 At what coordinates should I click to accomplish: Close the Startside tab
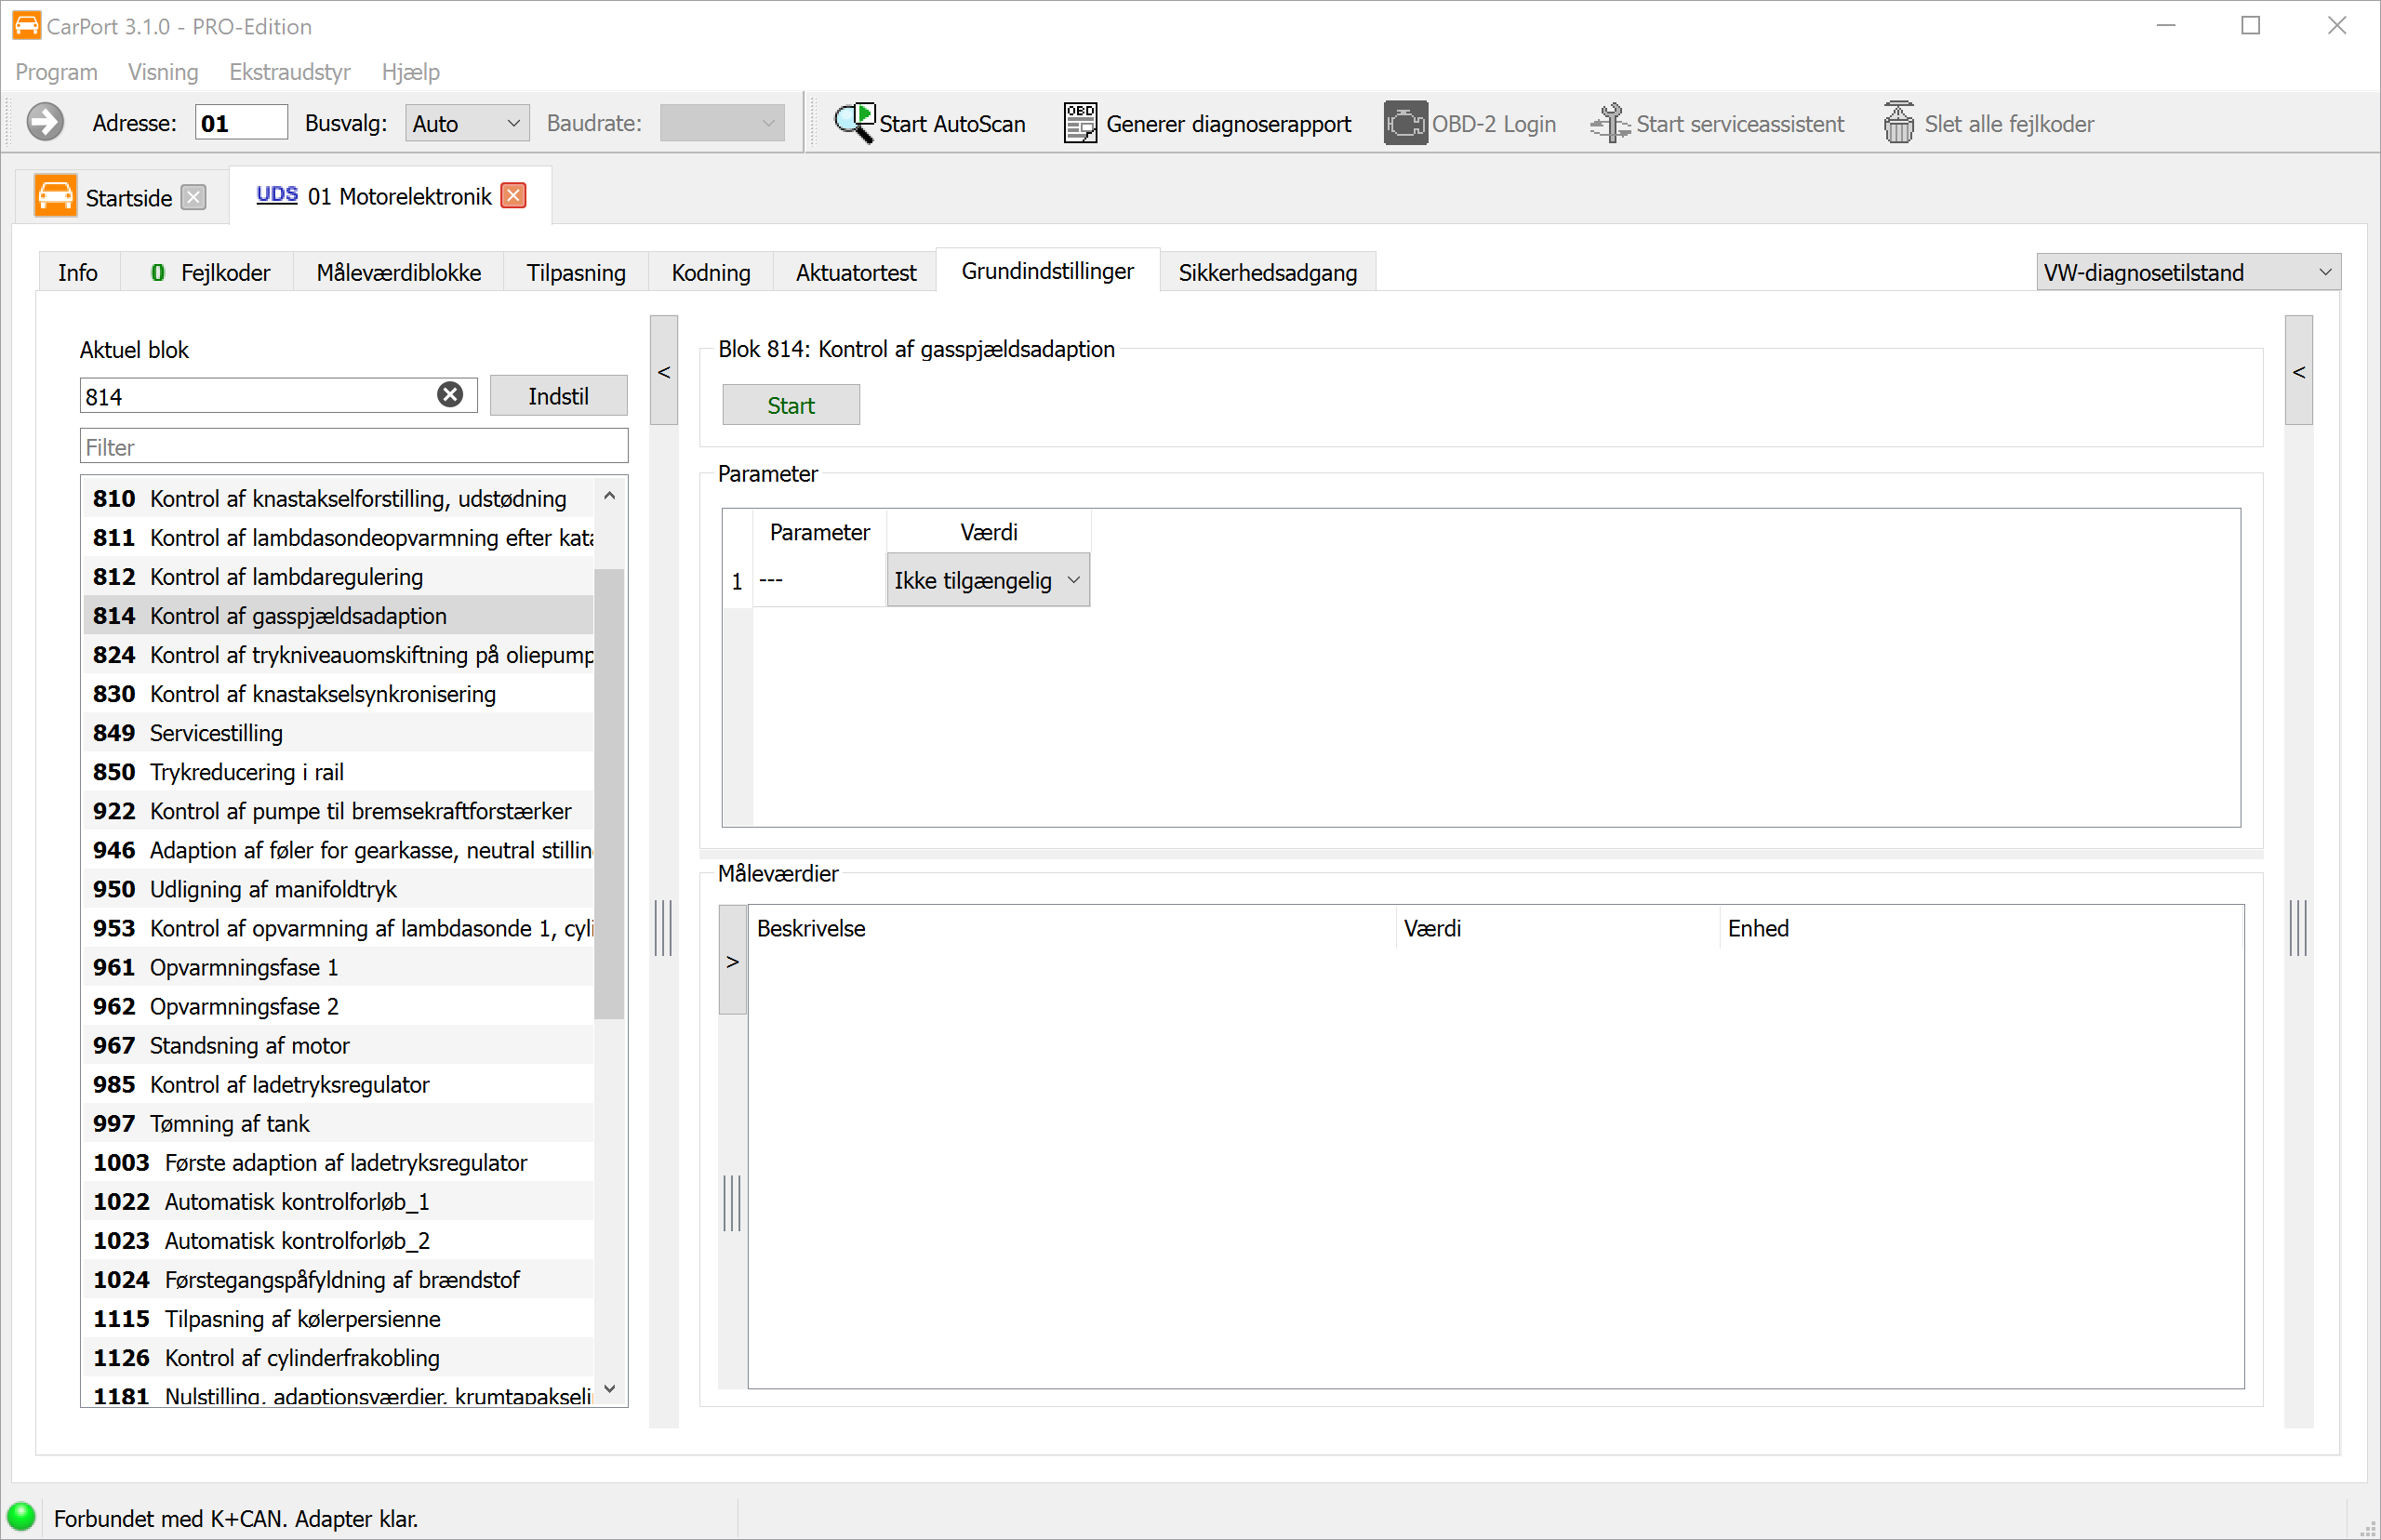[194, 197]
